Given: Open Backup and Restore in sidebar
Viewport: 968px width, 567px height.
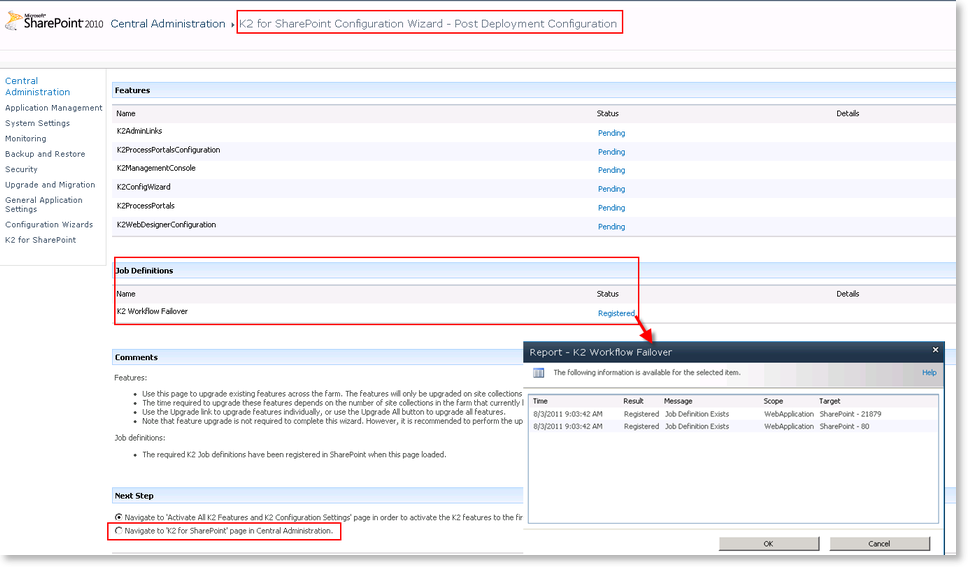Looking at the screenshot, I should (x=45, y=154).
